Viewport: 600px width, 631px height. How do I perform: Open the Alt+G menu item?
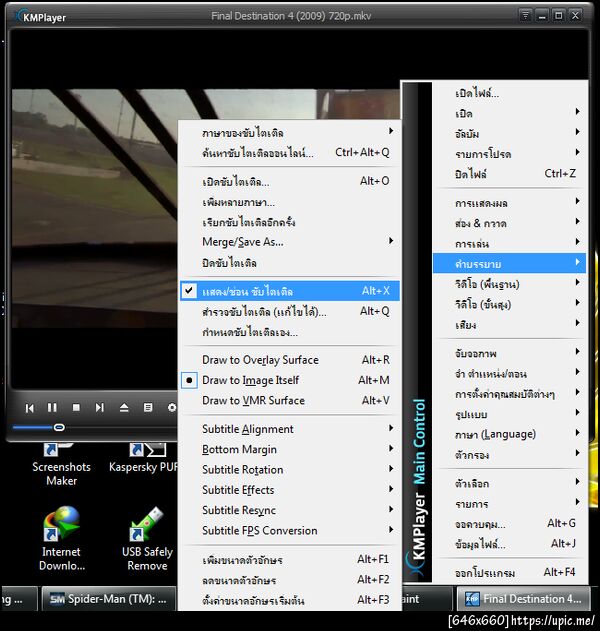click(x=509, y=524)
